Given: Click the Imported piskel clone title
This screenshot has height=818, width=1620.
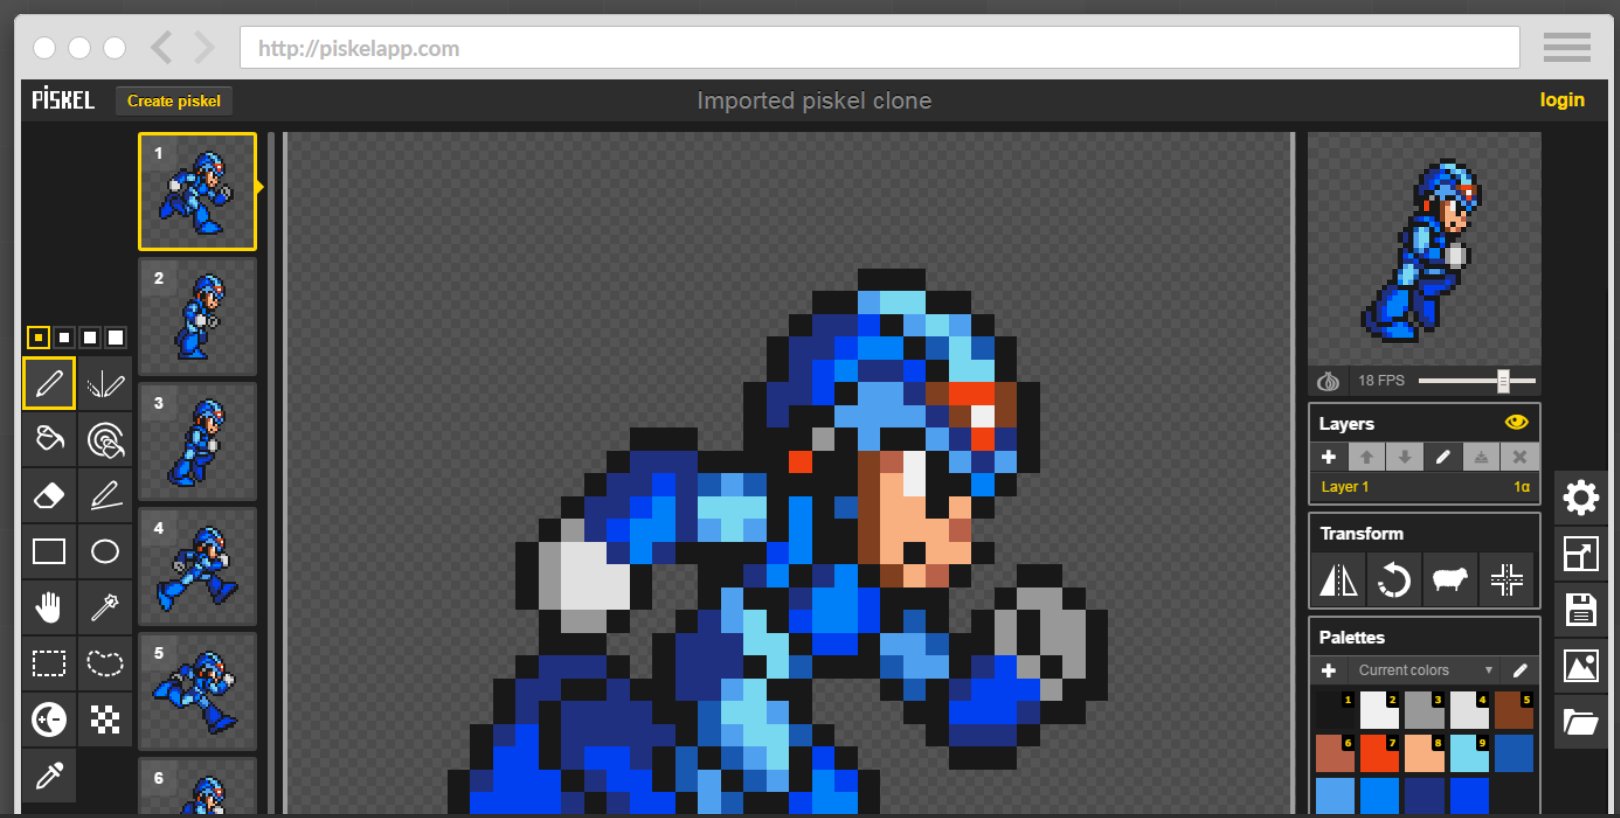Looking at the screenshot, I should [814, 101].
